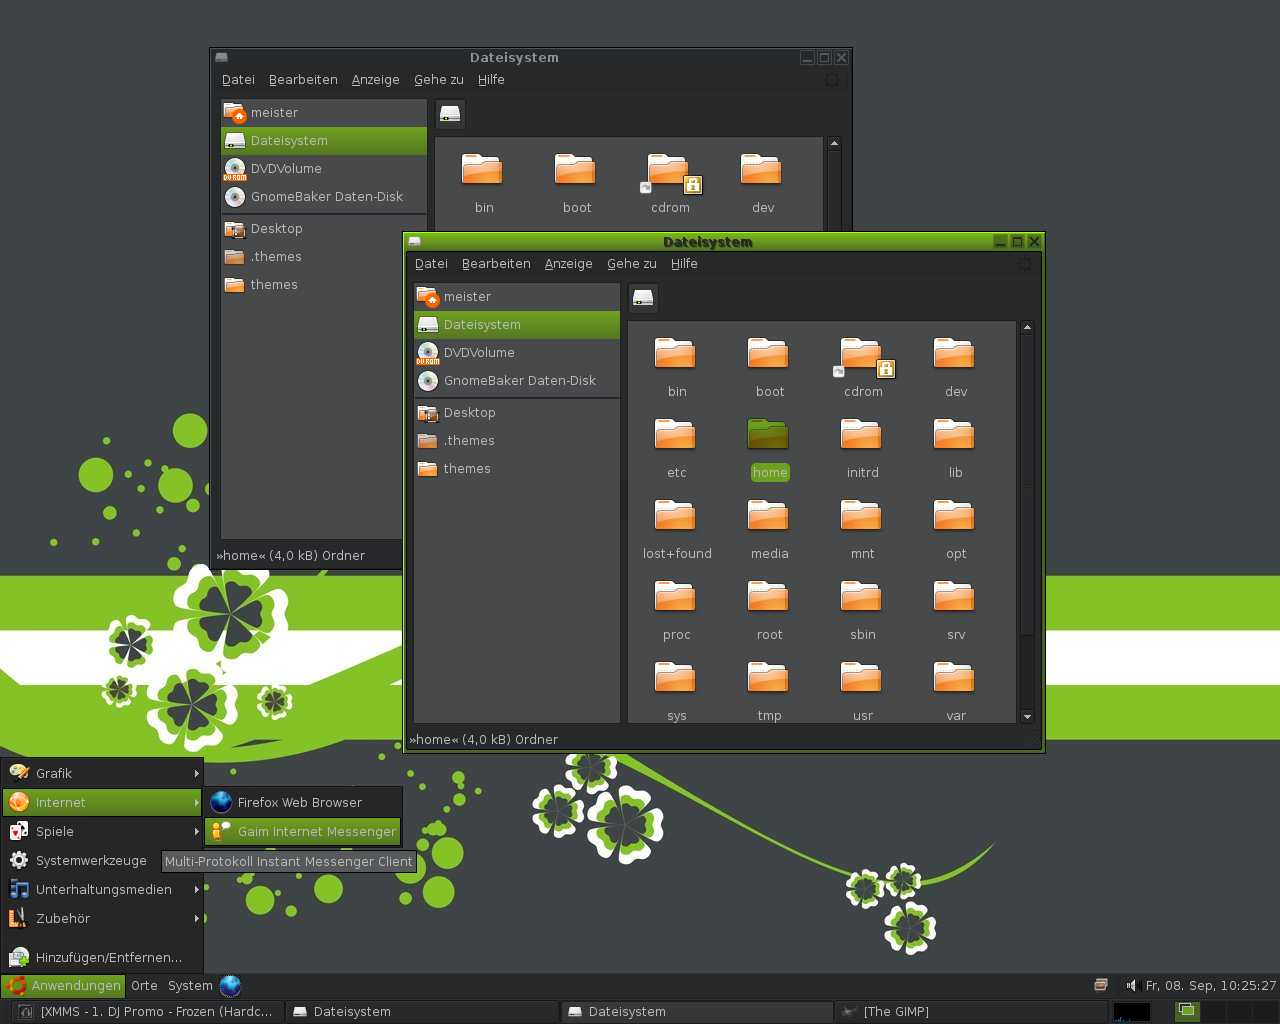
Task: Select the srv folder icon
Action: coord(954,597)
